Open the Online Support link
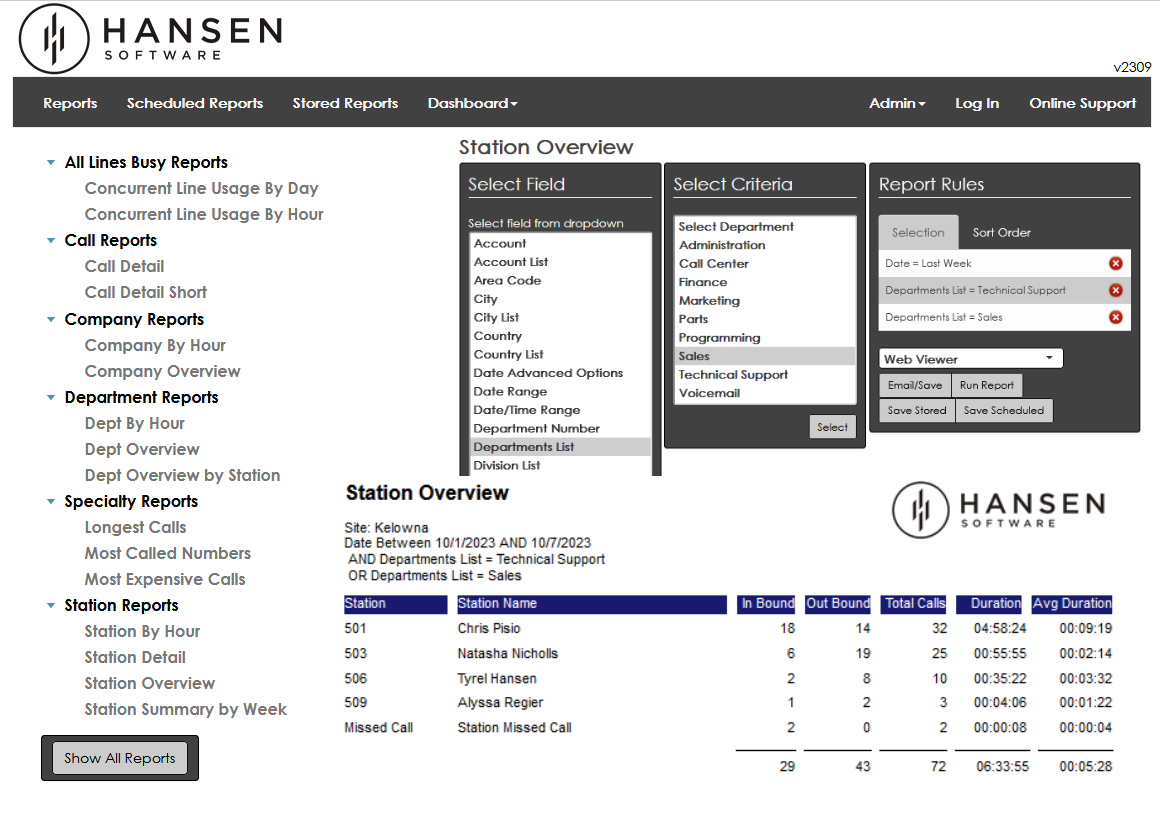1160x820 pixels. click(1082, 103)
